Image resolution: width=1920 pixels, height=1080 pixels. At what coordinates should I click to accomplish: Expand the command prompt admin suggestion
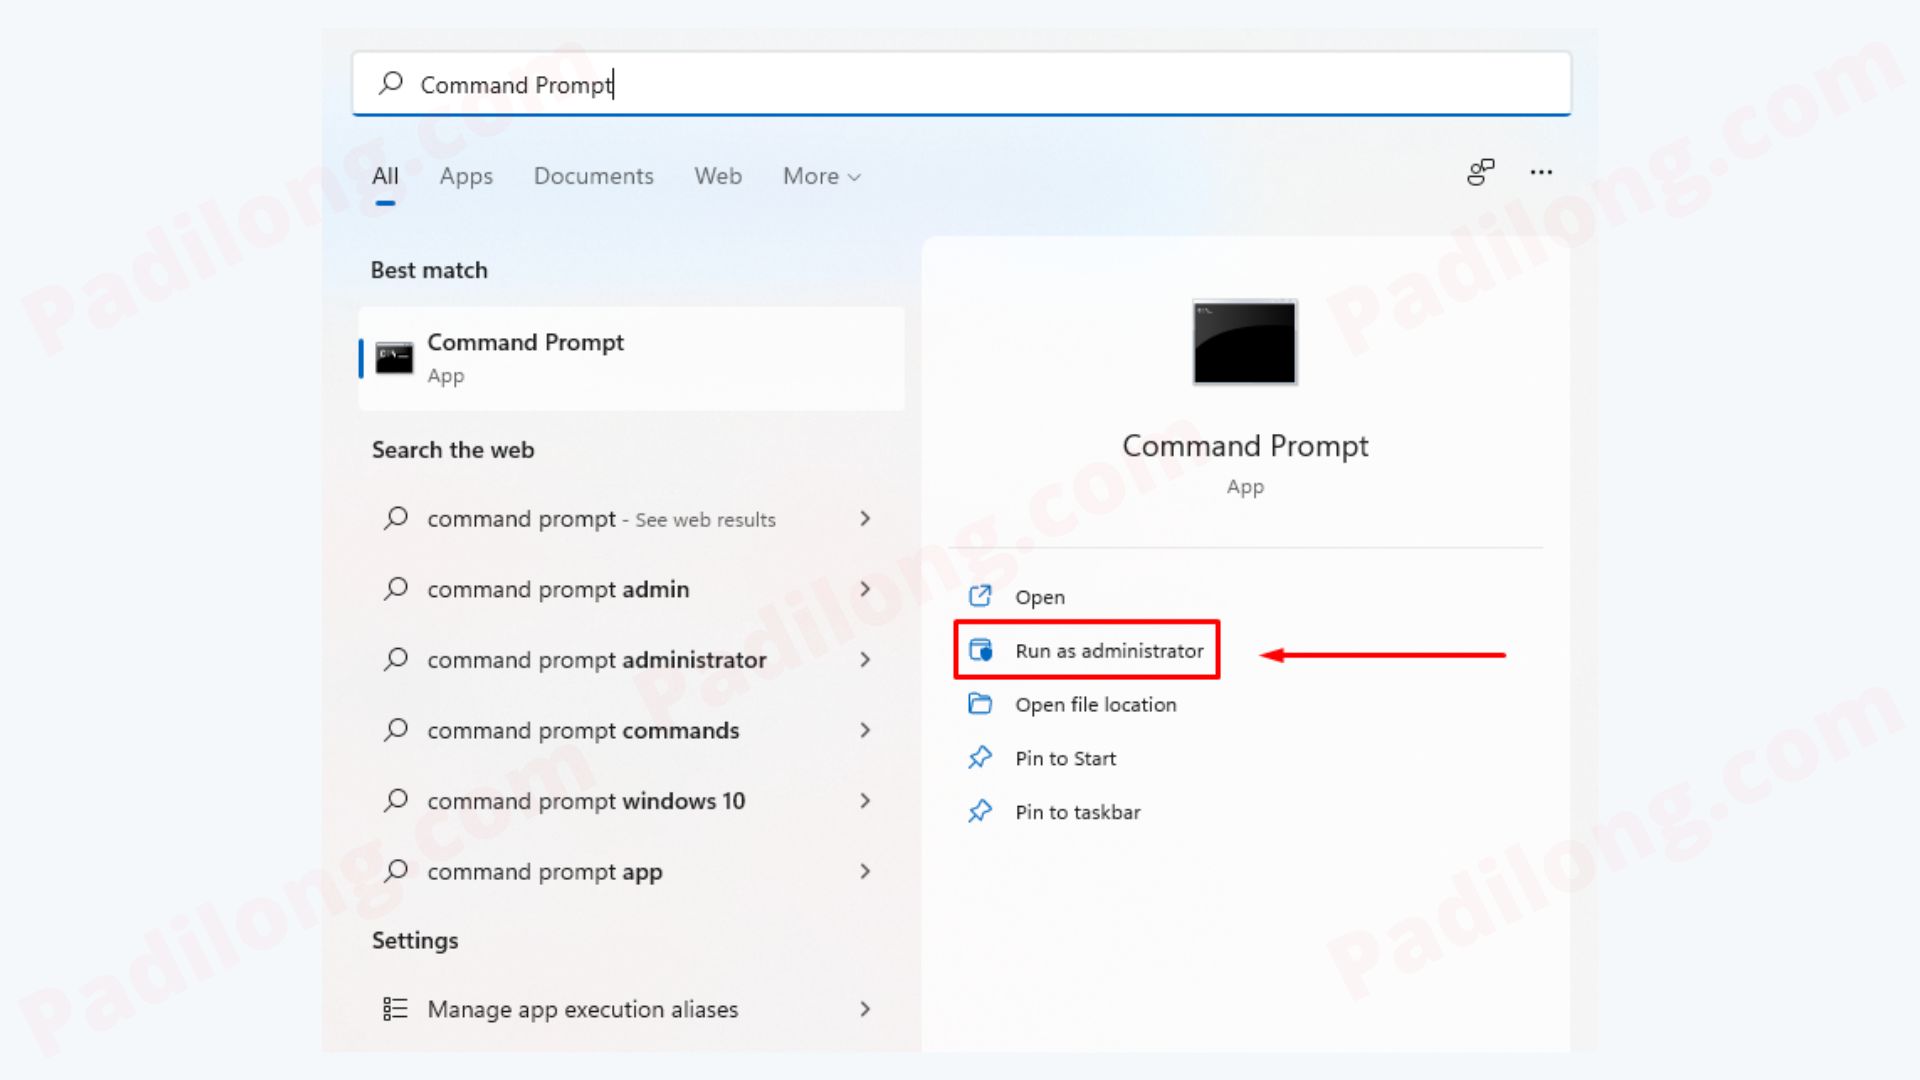[865, 589]
